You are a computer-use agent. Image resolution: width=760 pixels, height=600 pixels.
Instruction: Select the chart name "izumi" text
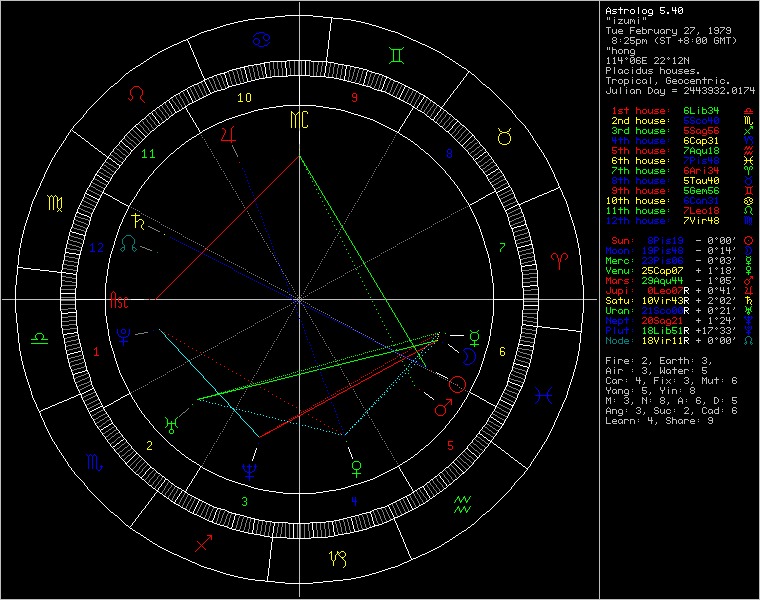pyautogui.click(x=626, y=21)
